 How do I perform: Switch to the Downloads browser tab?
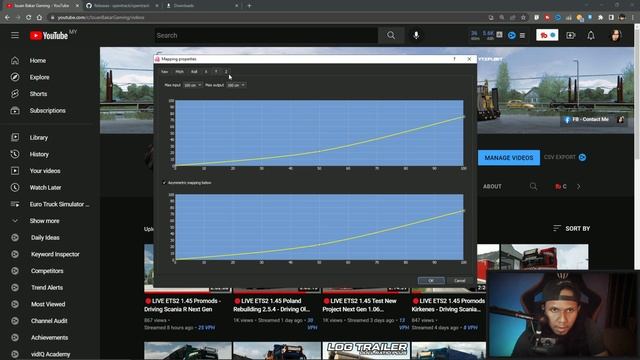tap(202, 6)
